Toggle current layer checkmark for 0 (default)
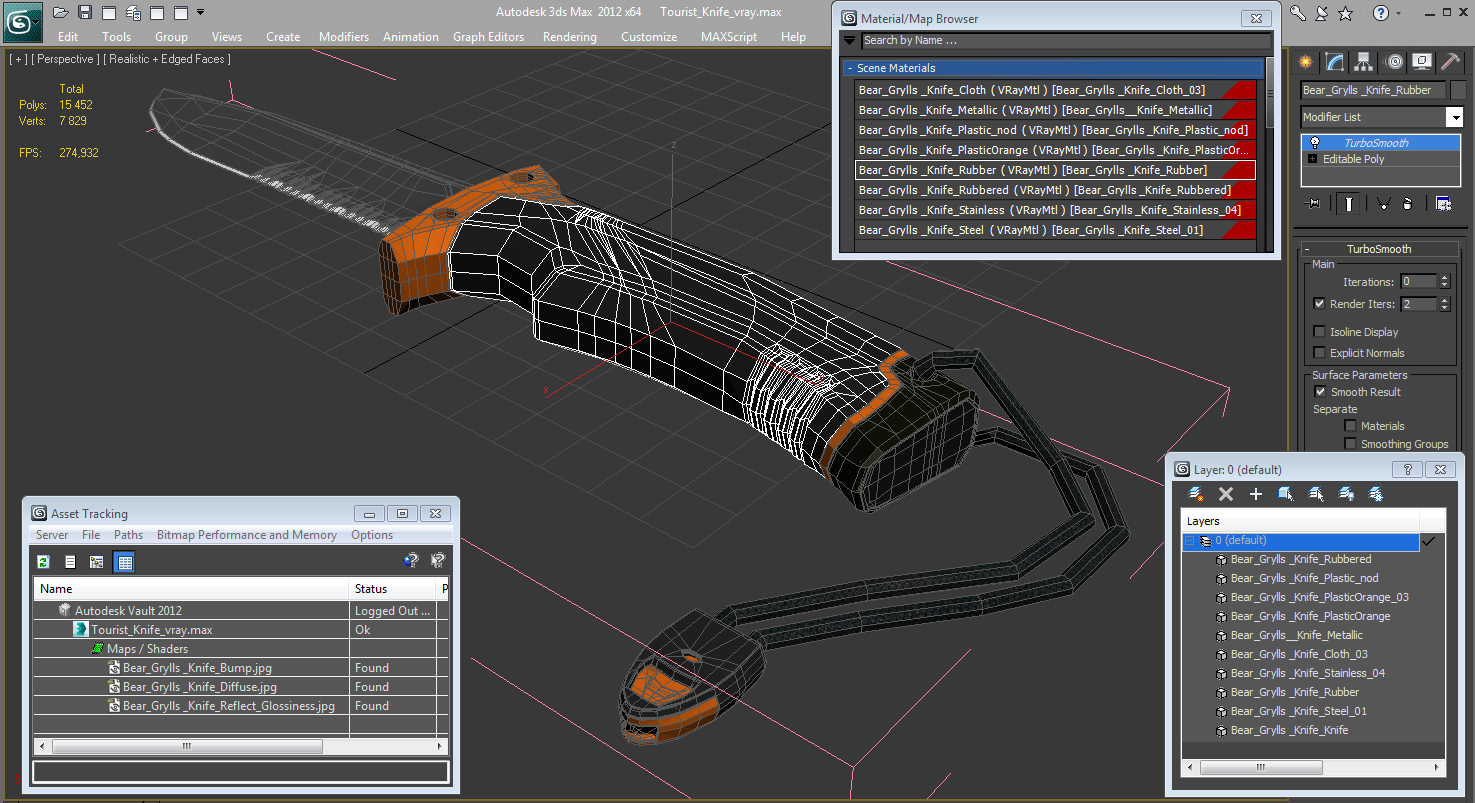The image size is (1475, 803). tap(1428, 541)
